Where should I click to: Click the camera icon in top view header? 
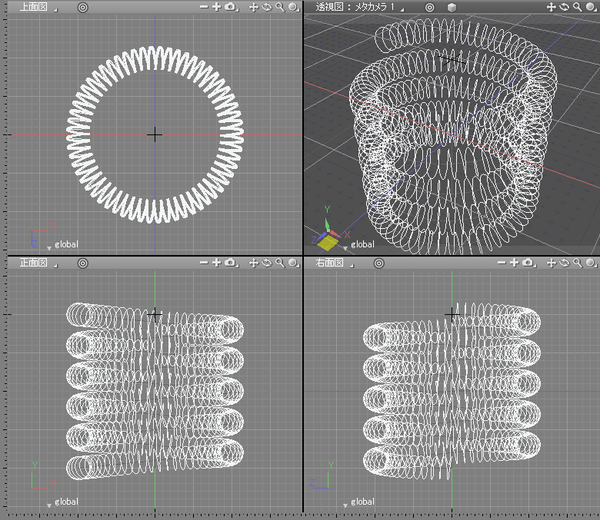pyautogui.click(x=230, y=7)
